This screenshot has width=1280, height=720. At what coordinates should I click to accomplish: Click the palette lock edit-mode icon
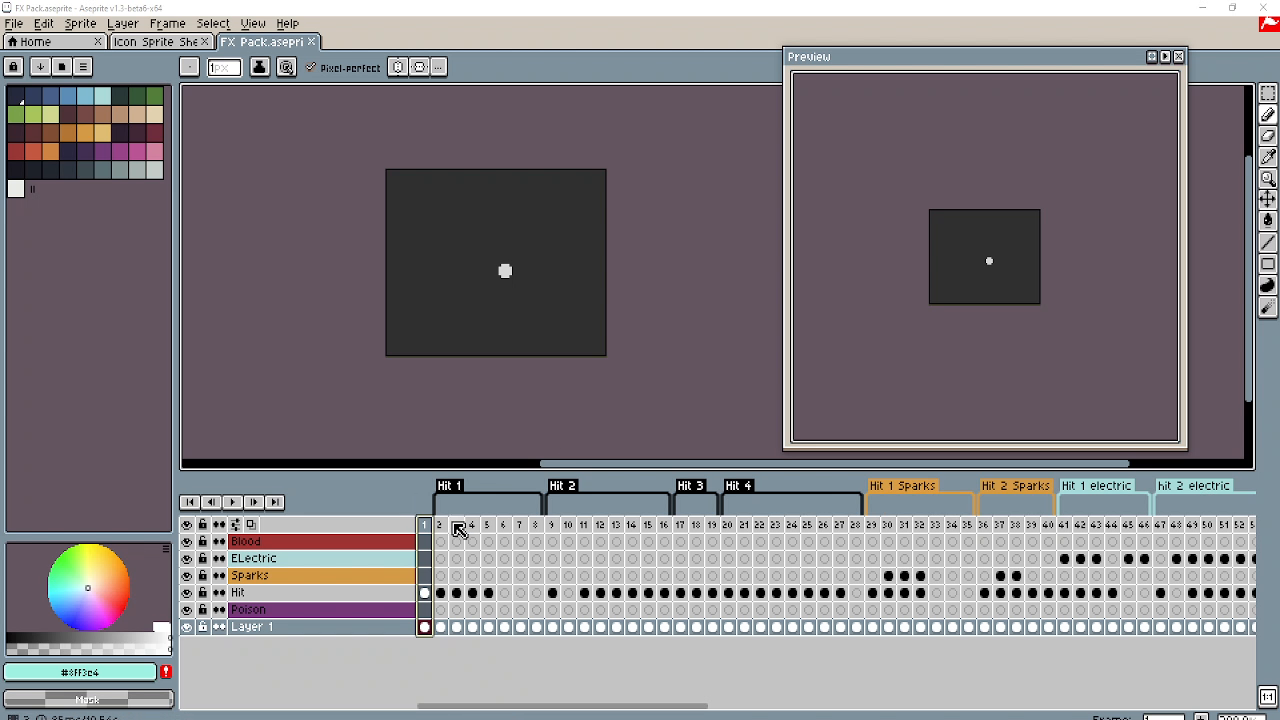click(x=14, y=67)
